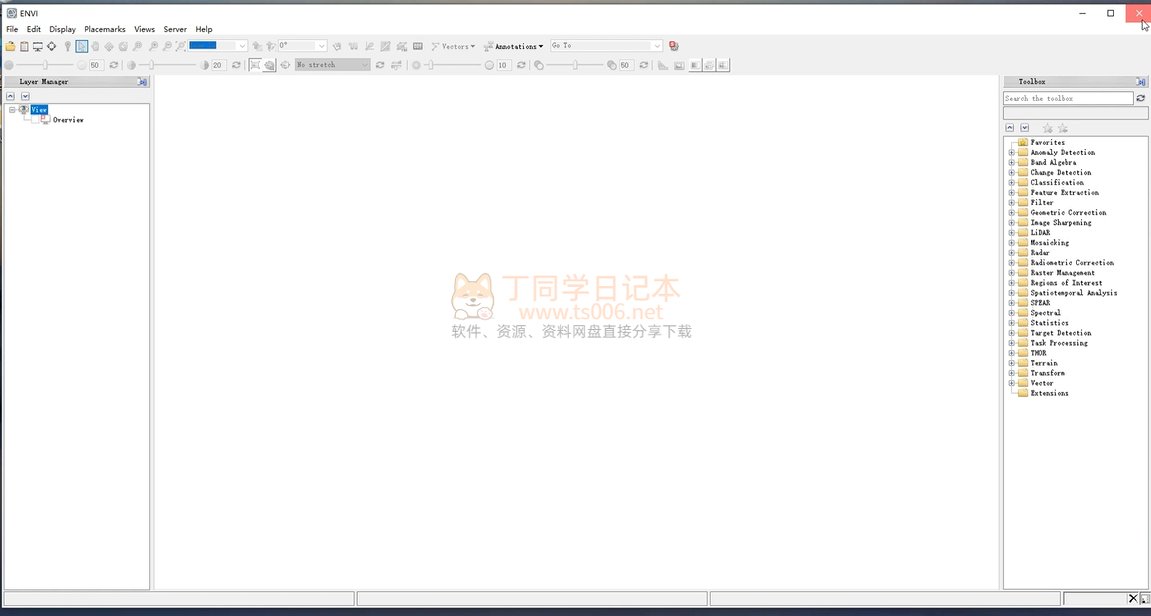Screen dimensions: 1151x616
Task: Click the grid table icon in toolbar
Action: click(x=418, y=46)
